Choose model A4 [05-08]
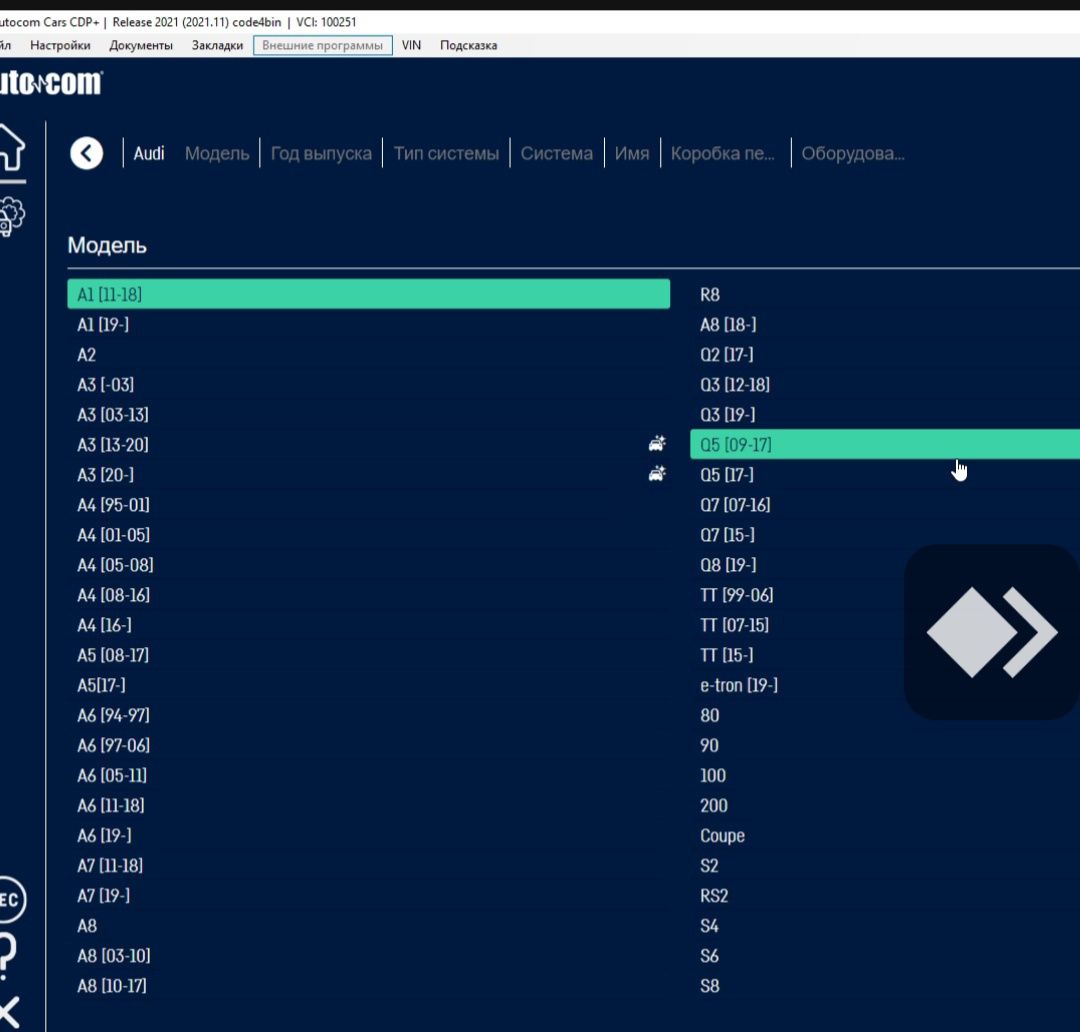This screenshot has width=1080, height=1032. [368, 565]
